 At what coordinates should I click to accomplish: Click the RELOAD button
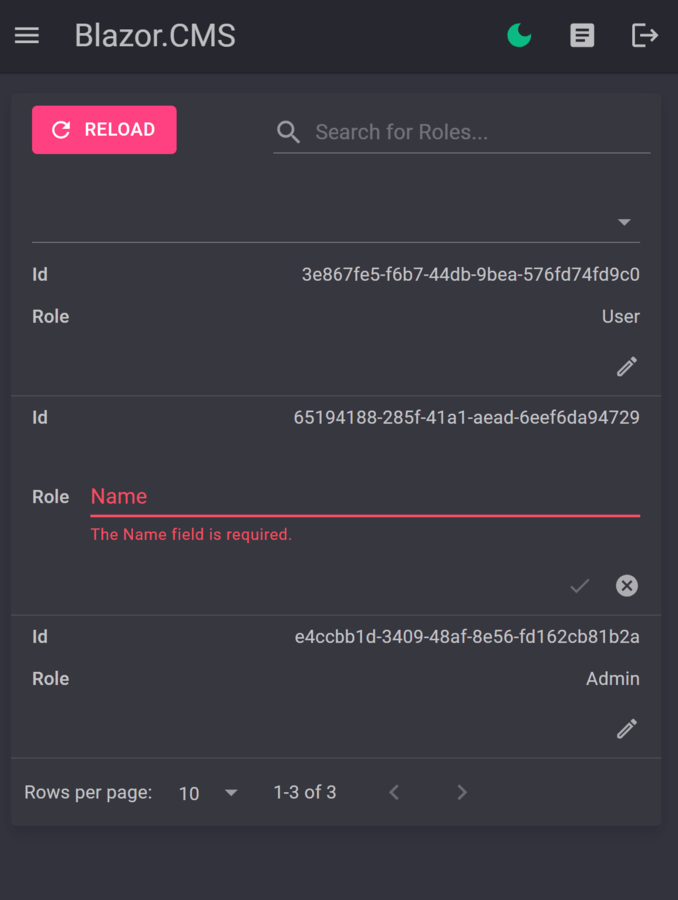[104, 130]
